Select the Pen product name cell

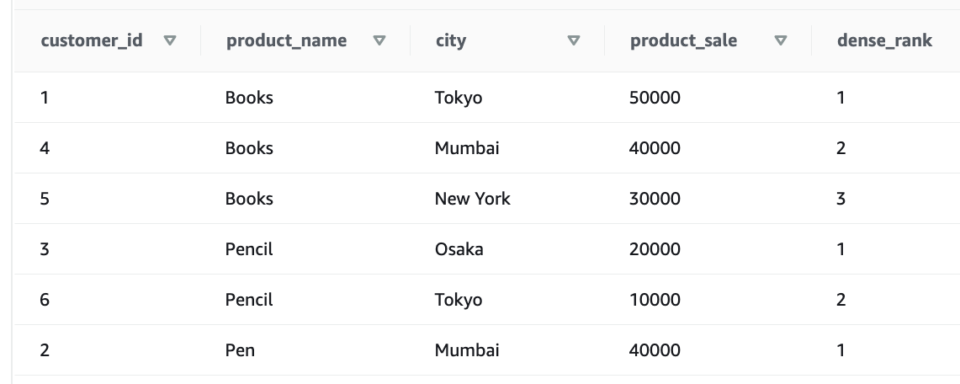pyautogui.click(x=240, y=350)
